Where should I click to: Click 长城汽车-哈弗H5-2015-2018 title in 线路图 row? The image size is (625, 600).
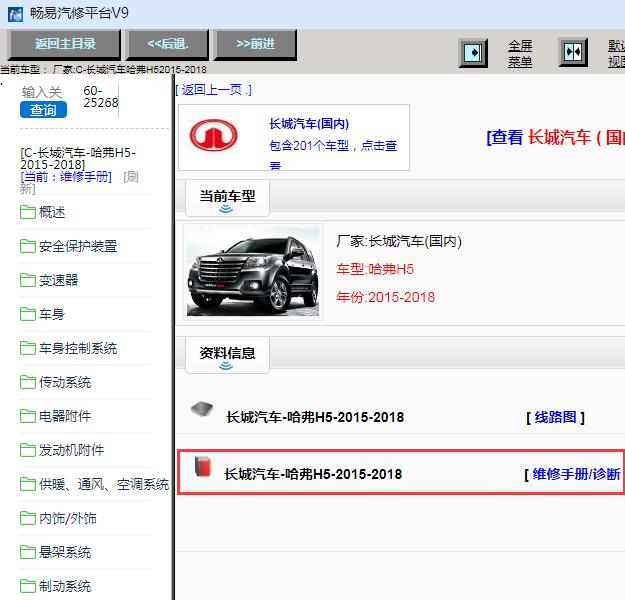point(315,417)
